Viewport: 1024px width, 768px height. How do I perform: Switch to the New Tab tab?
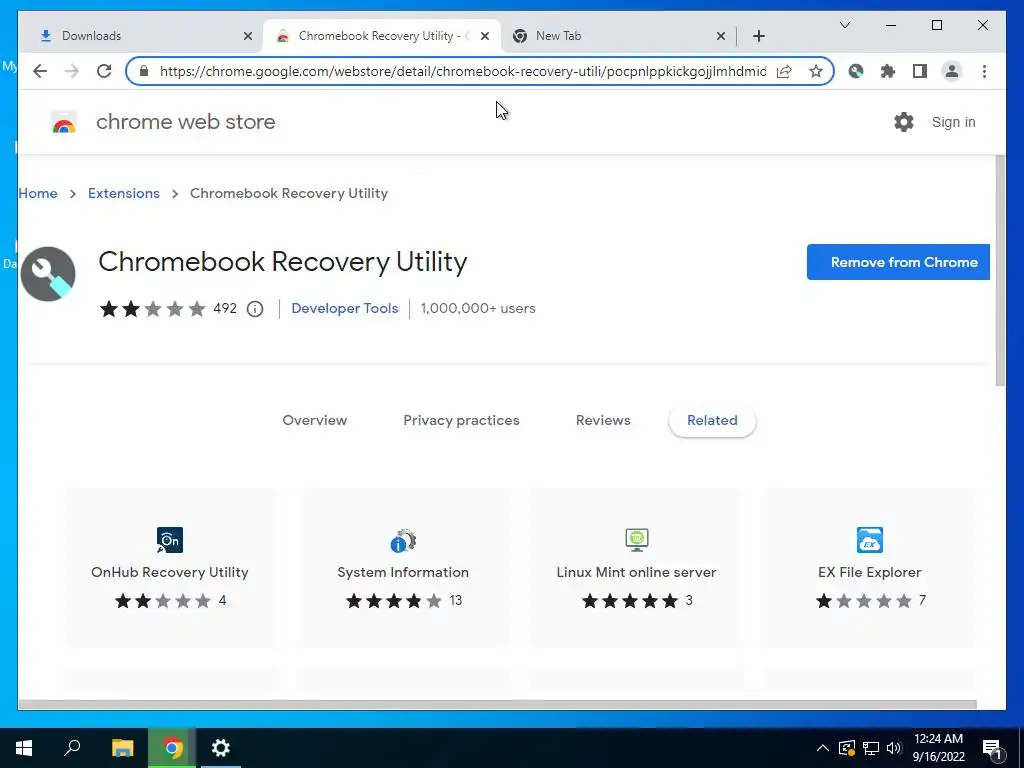point(618,36)
